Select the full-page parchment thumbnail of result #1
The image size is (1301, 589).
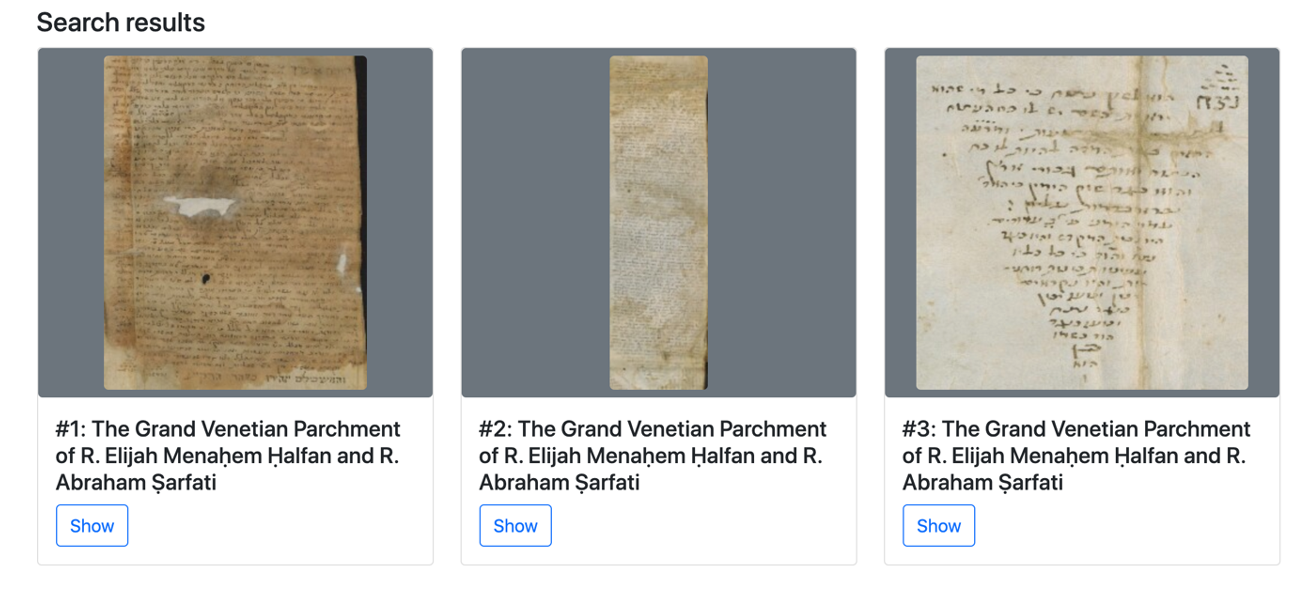(x=236, y=222)
